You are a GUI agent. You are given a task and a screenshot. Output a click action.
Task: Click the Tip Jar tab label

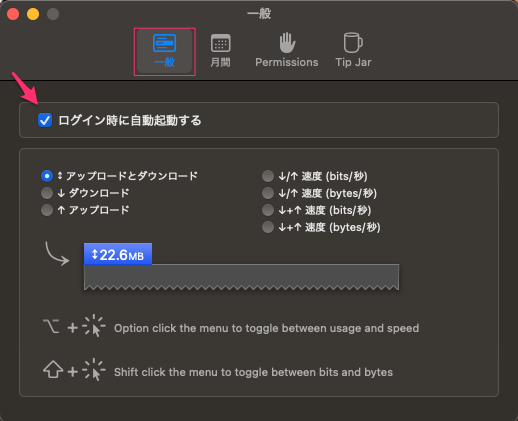353,62
